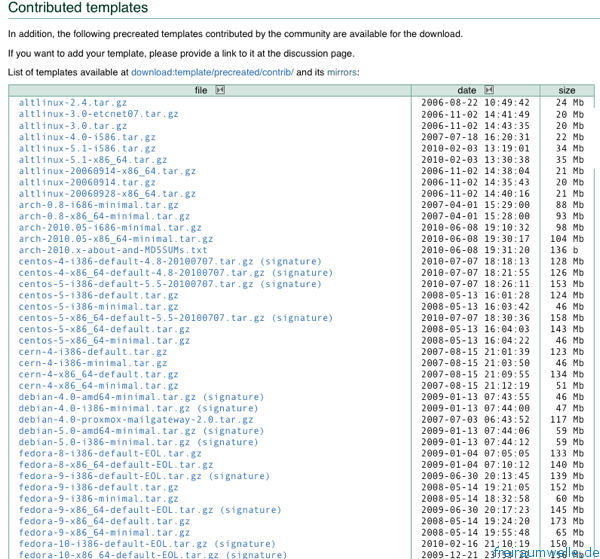Download centos-5-x86_64-minimal.tar.gz template
The width and height of the screenshot is (600, 559).
point(104,340)
